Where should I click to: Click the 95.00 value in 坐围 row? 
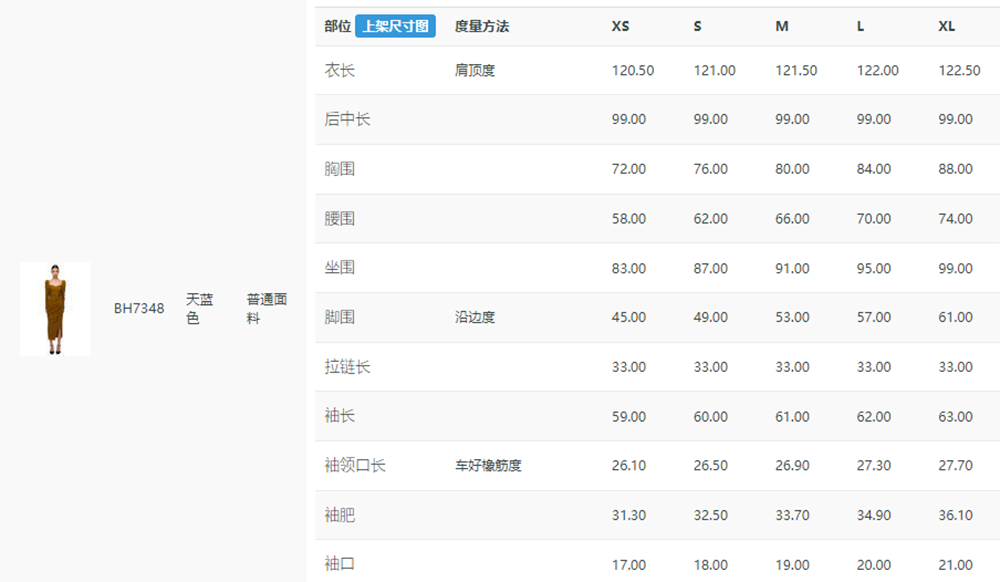pos(874,268)
